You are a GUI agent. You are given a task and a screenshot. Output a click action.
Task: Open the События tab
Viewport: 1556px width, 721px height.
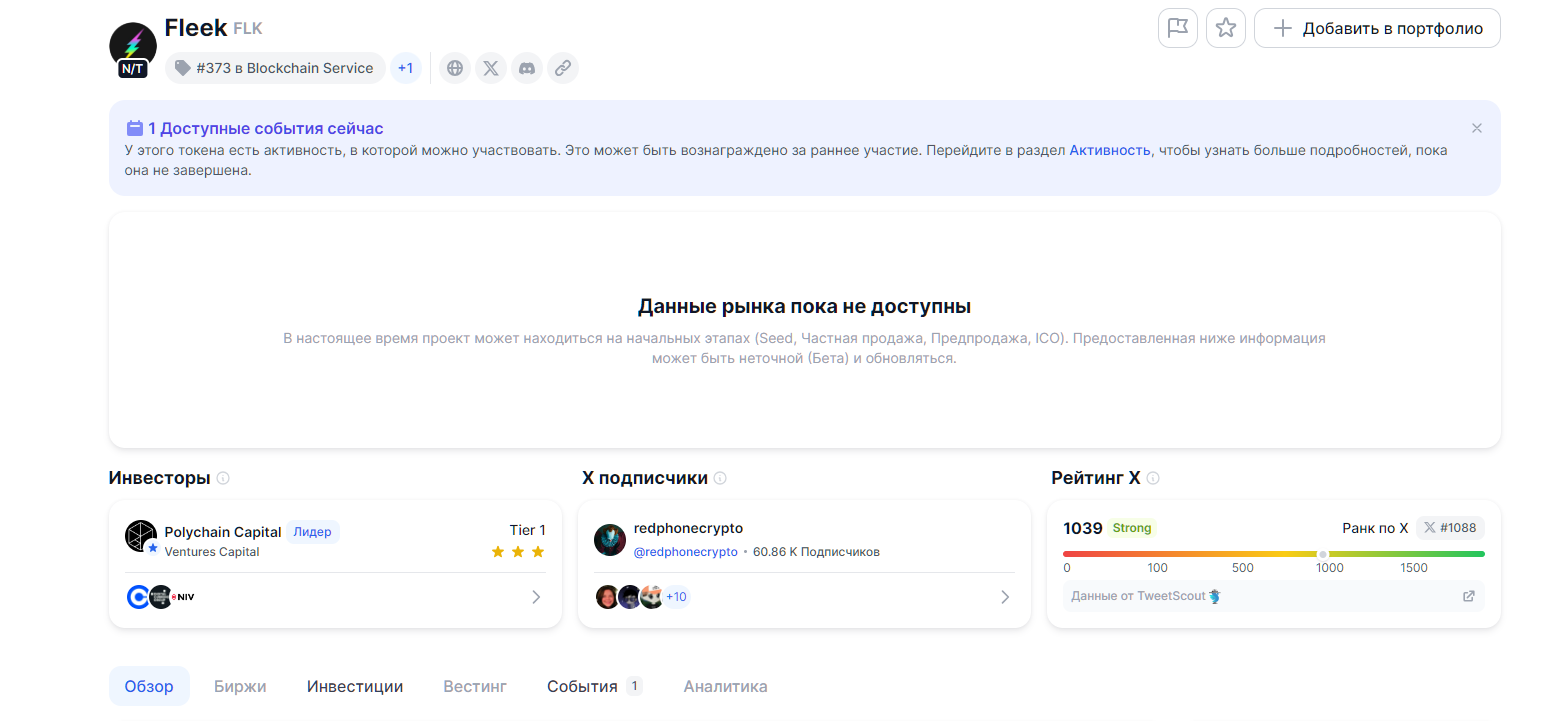tap(594, 686)
